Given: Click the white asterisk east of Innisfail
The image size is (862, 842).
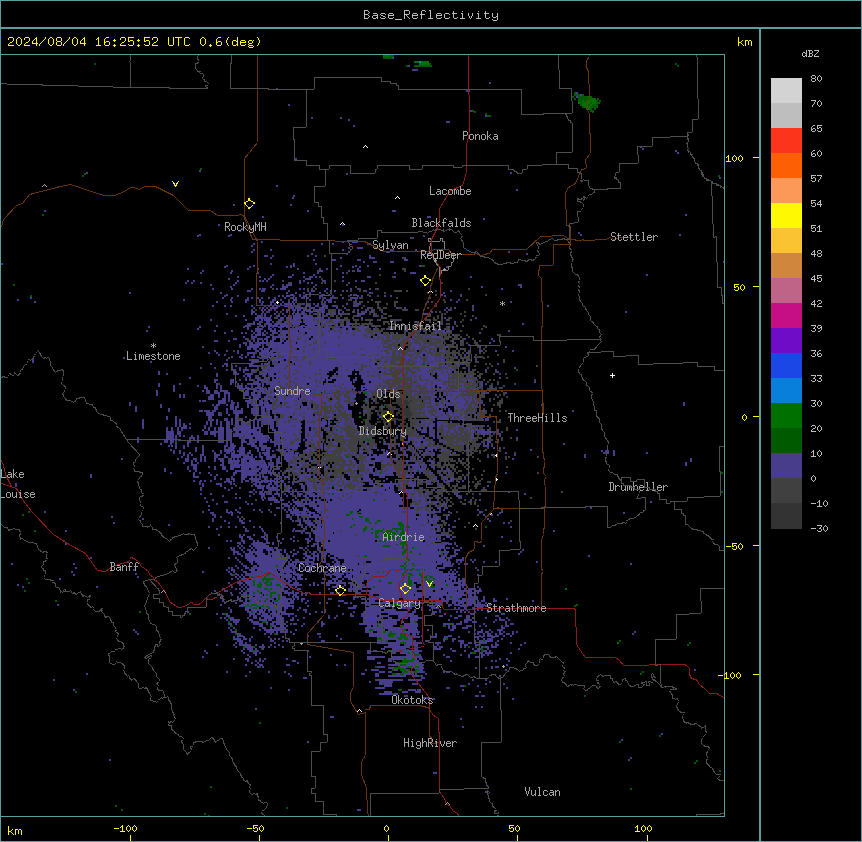Looking at the screenshot, I should (502, 303).
